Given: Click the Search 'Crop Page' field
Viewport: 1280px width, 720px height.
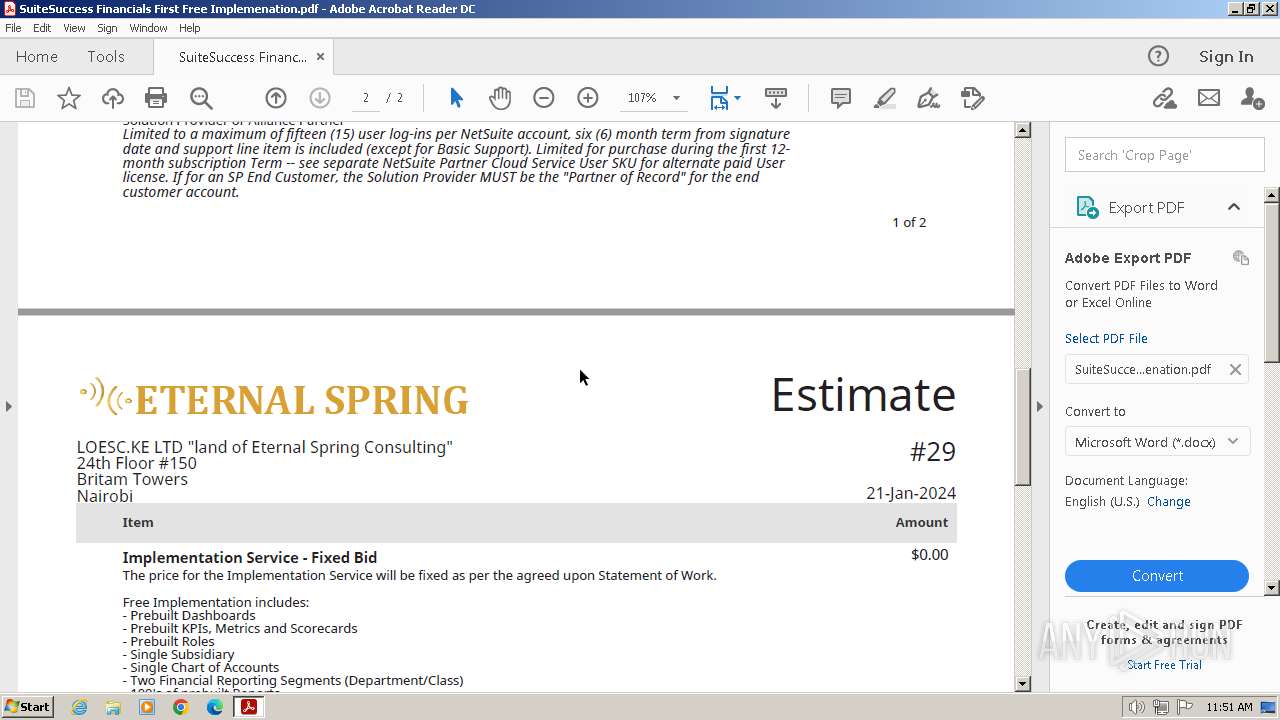Looking at the screenshot, I should tap(1164, 155).
